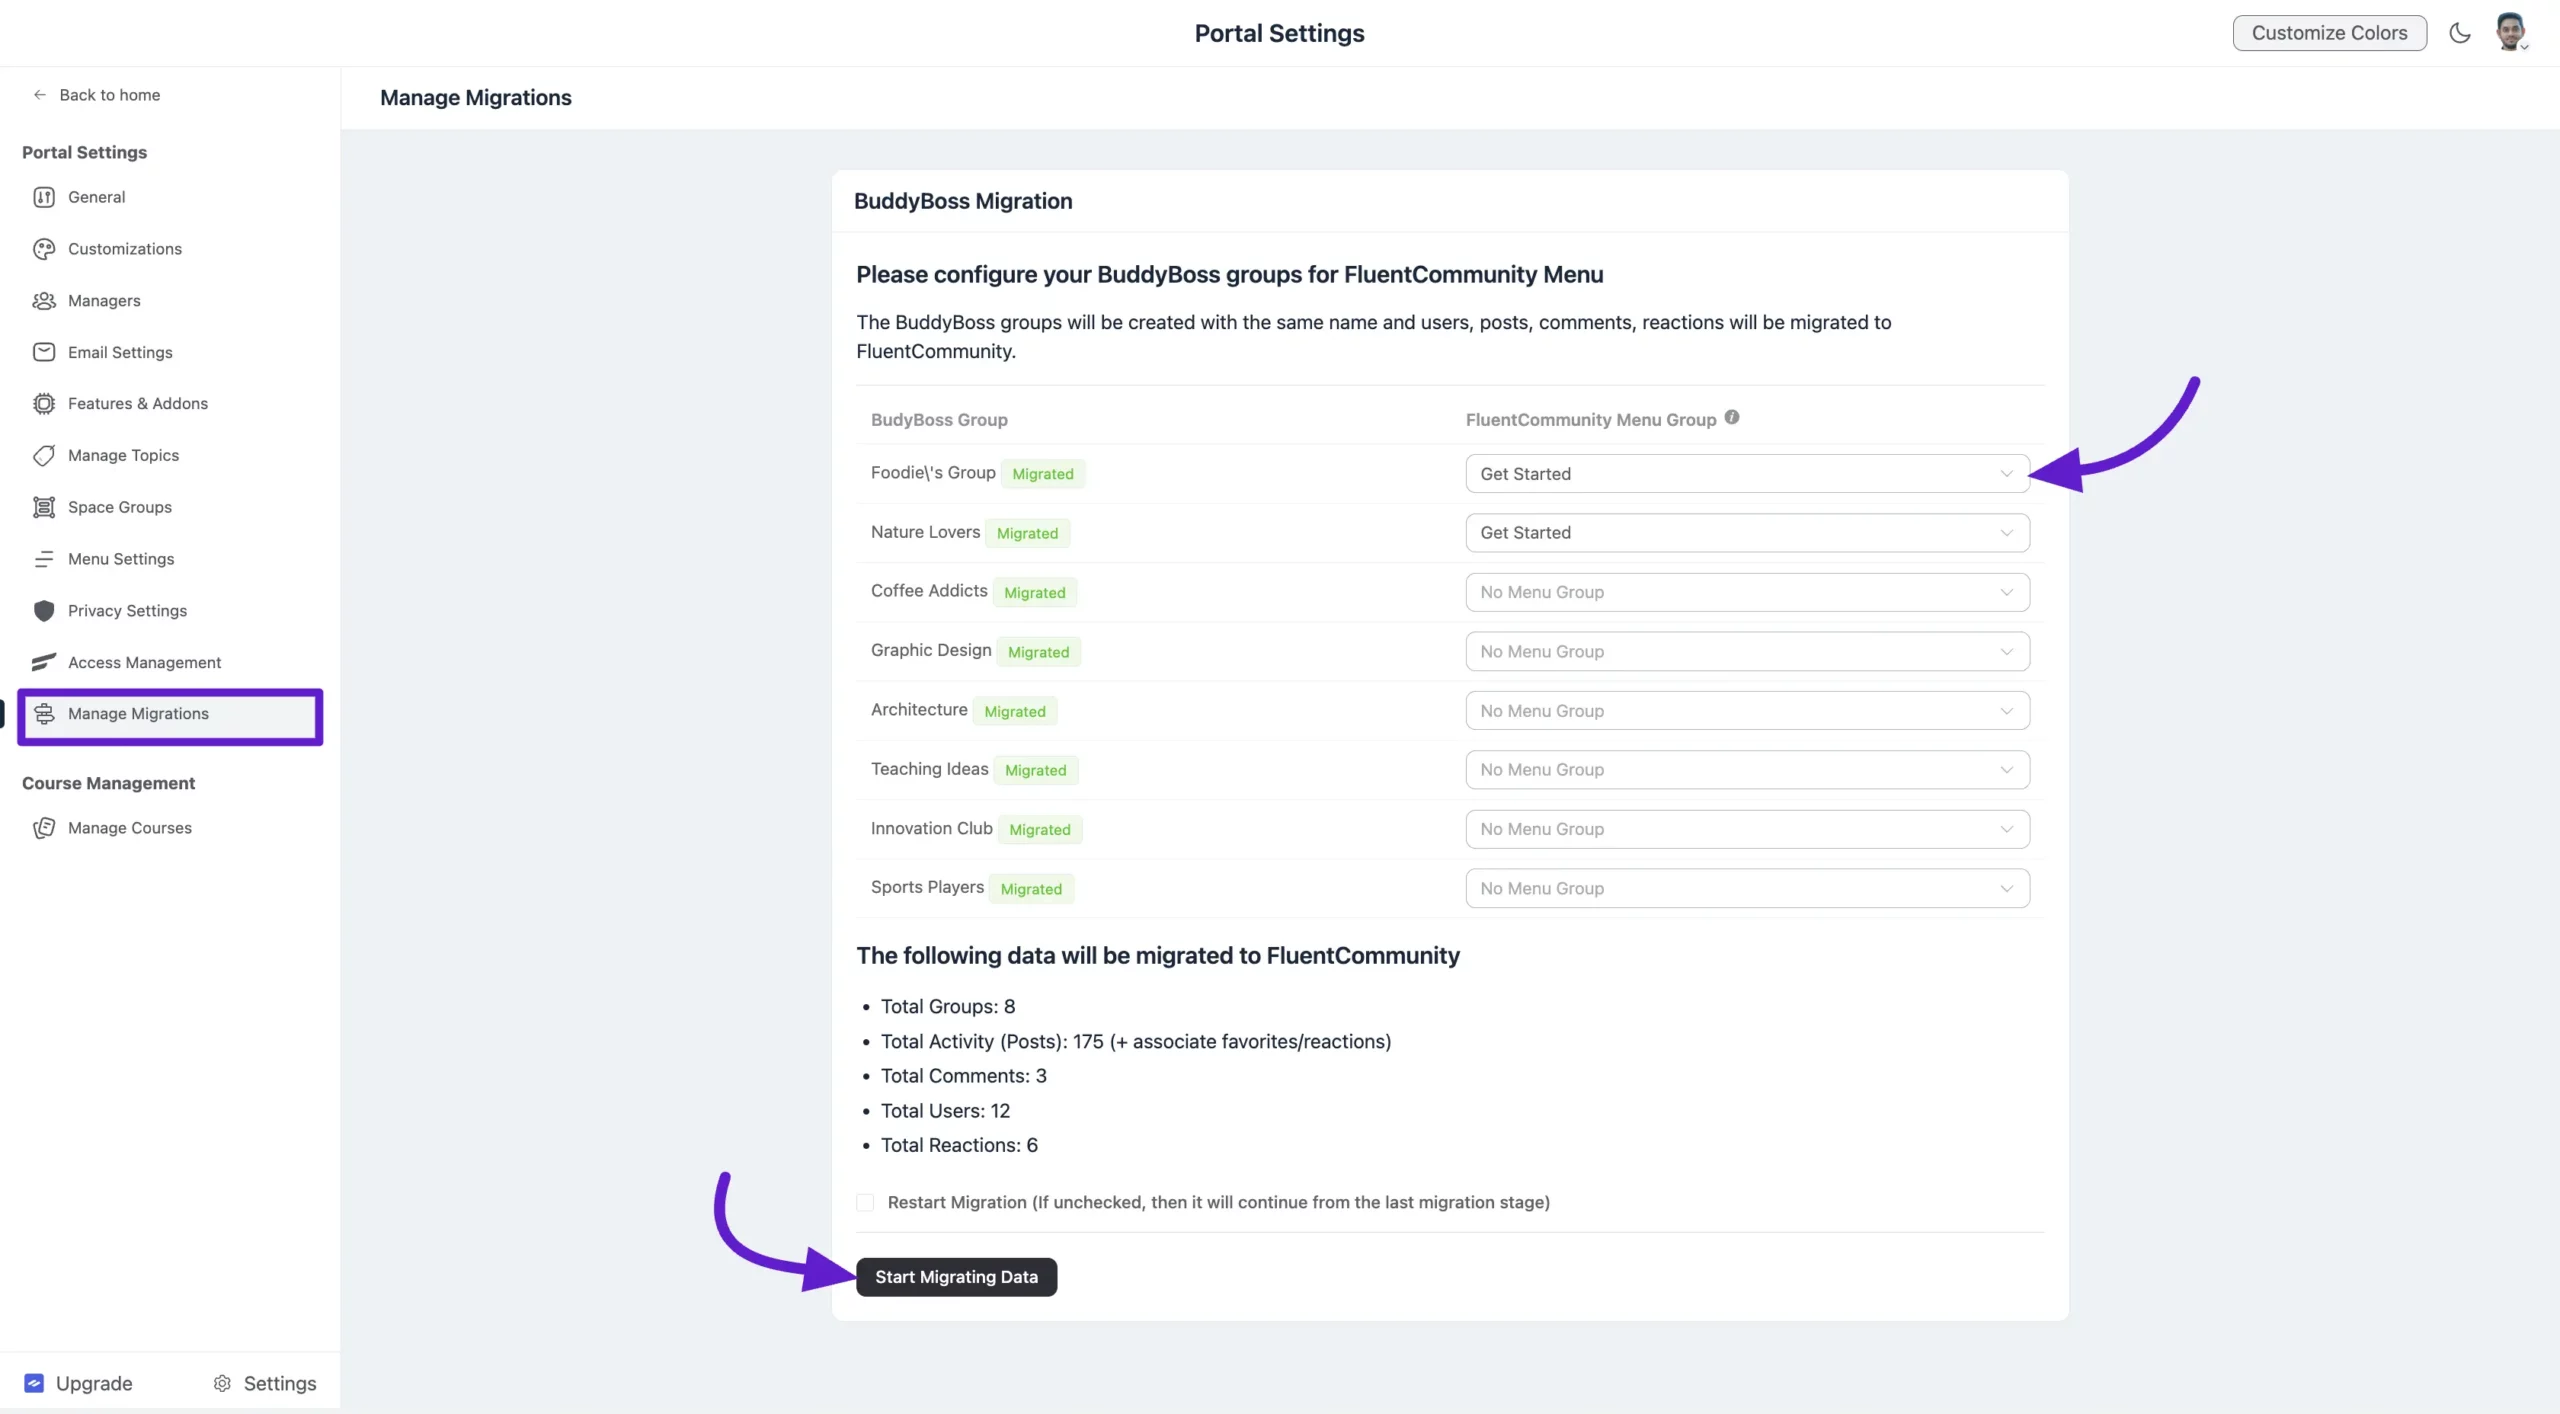Screen dimensions: 2560x1414
Task: Open menu group dropdown for Innovation Club
Action: pyautogui.click(x=1747, y=829)
